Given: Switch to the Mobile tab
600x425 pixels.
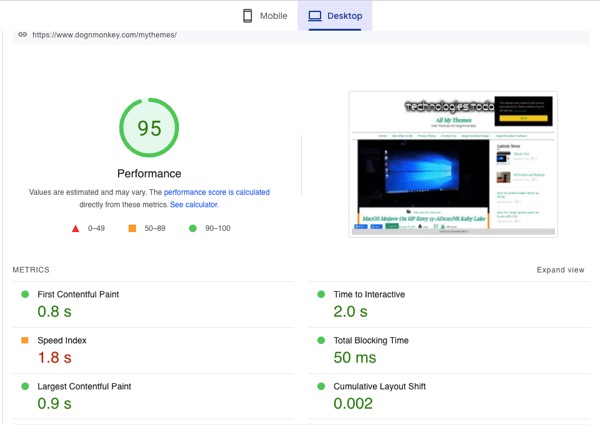Looking at the screenshot, I should [264, 16].
